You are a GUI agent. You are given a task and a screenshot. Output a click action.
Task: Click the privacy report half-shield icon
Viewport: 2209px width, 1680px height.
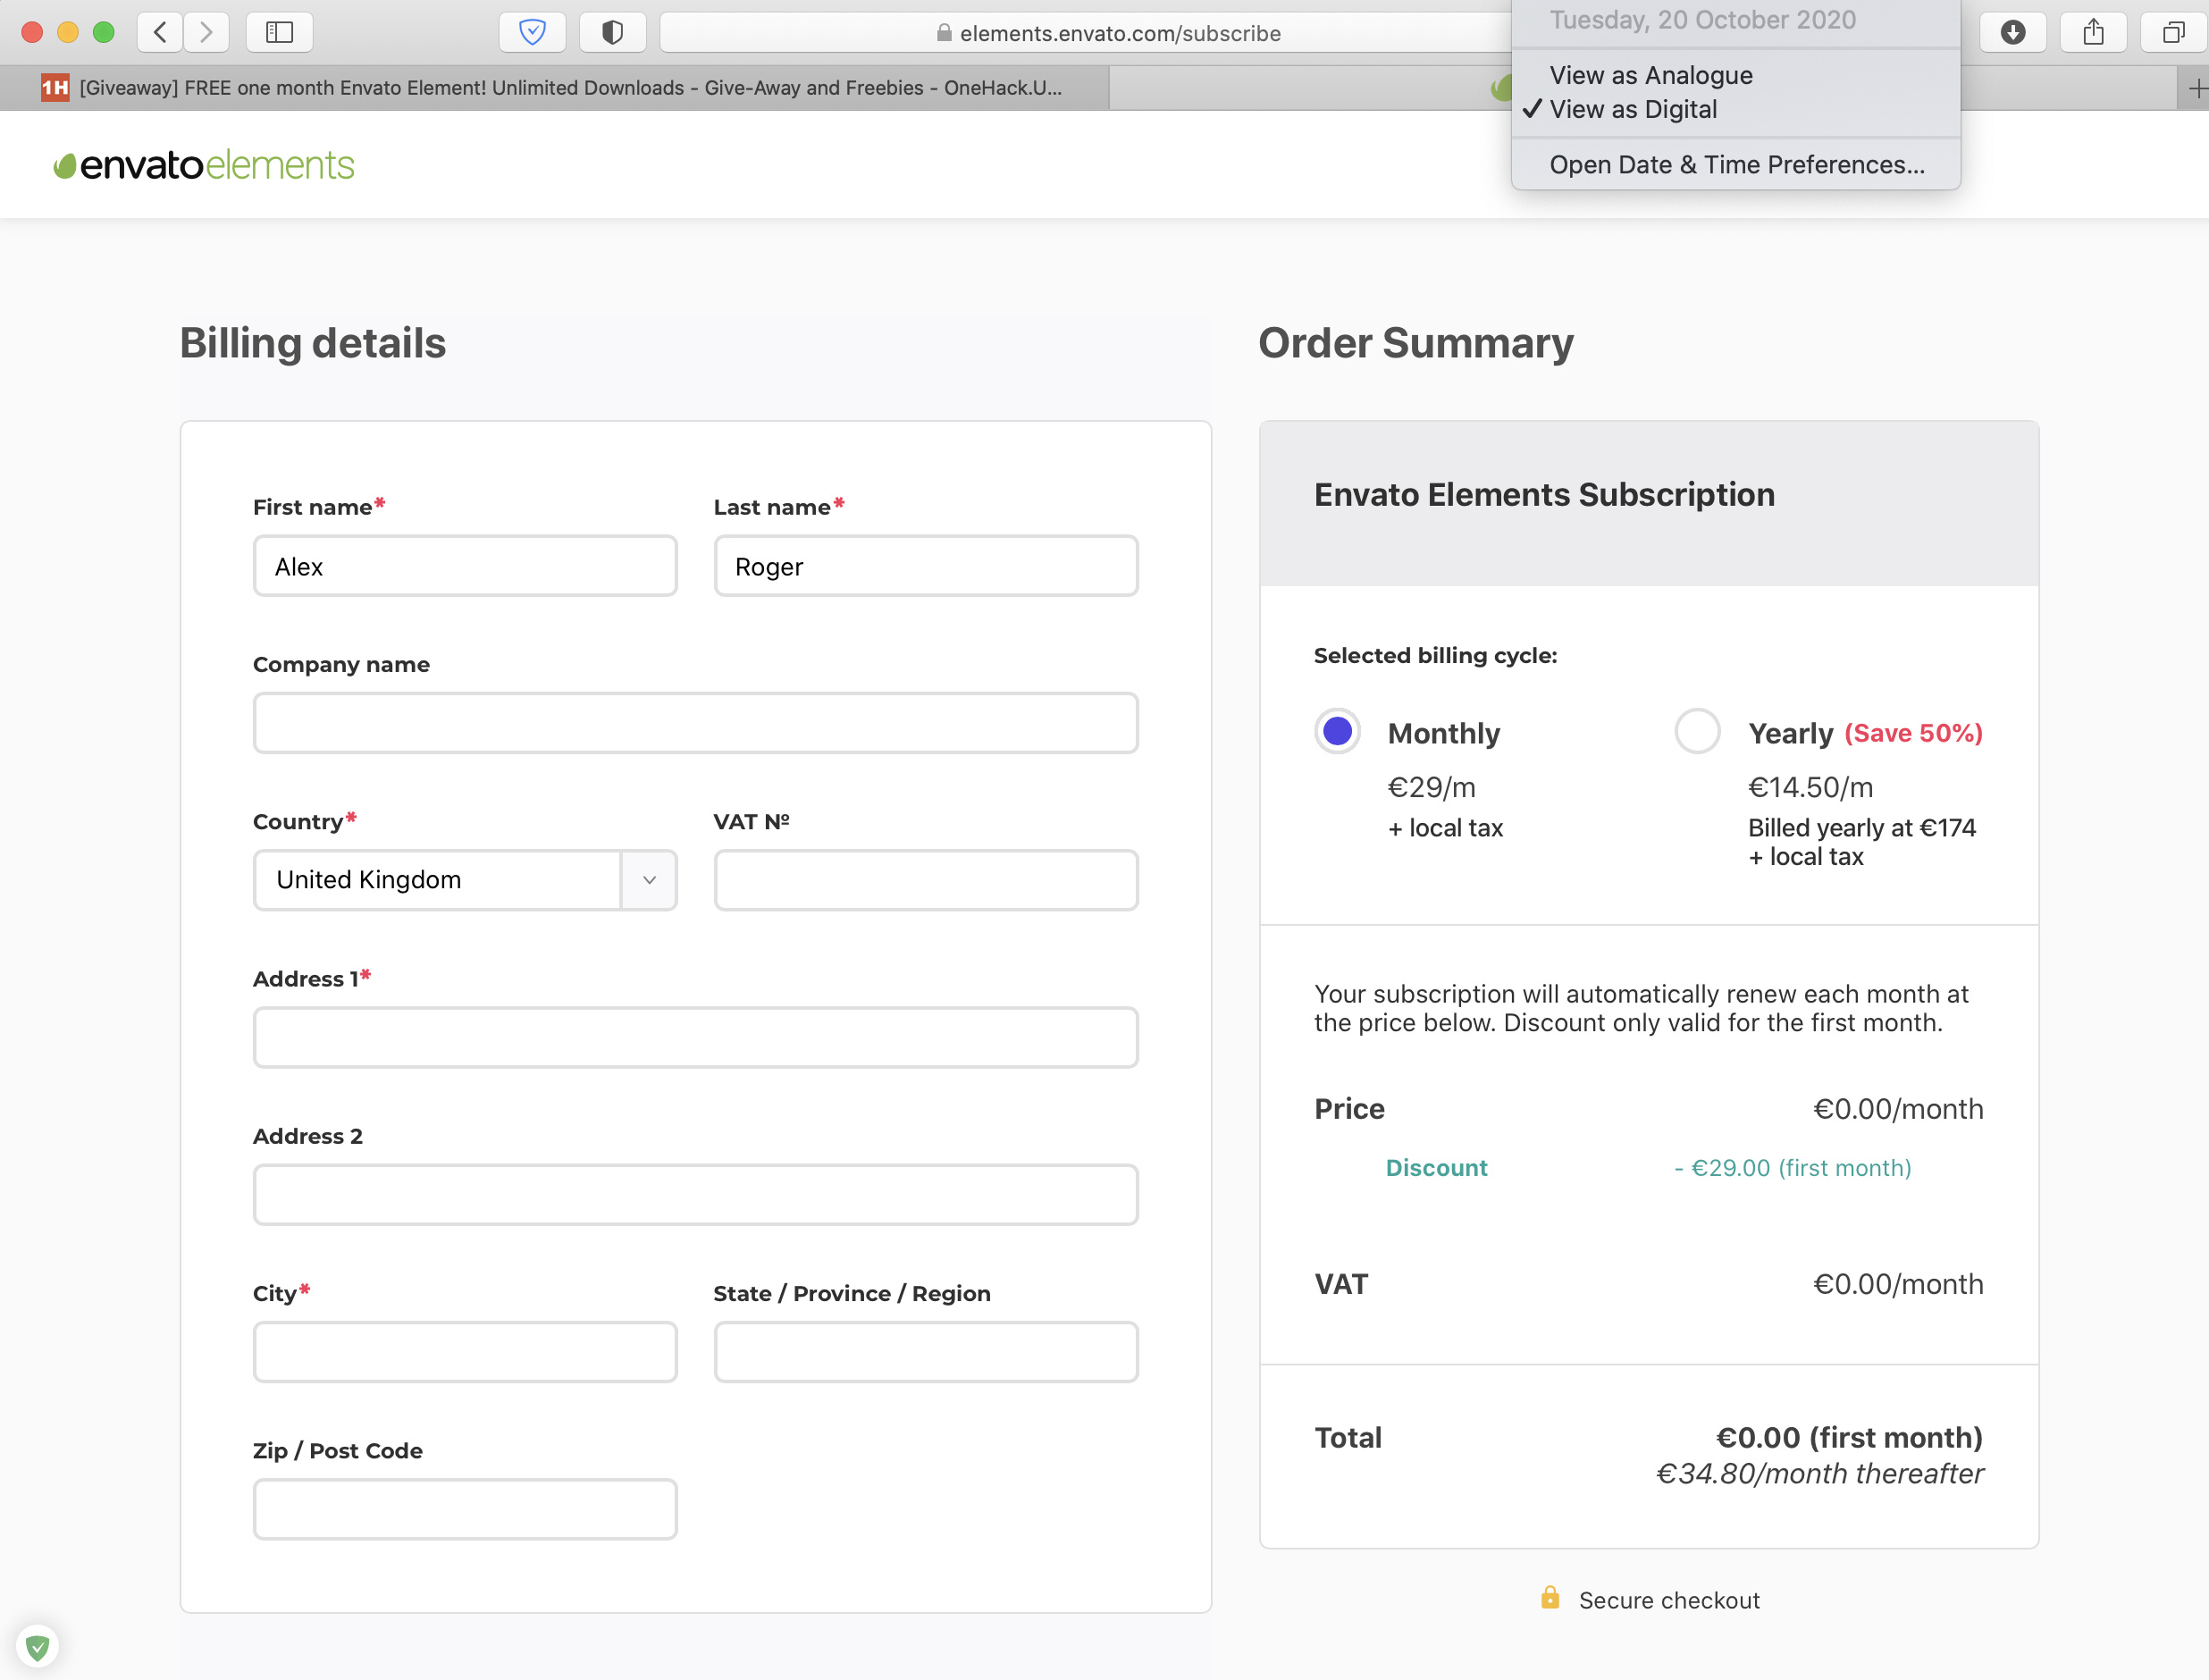612,32
